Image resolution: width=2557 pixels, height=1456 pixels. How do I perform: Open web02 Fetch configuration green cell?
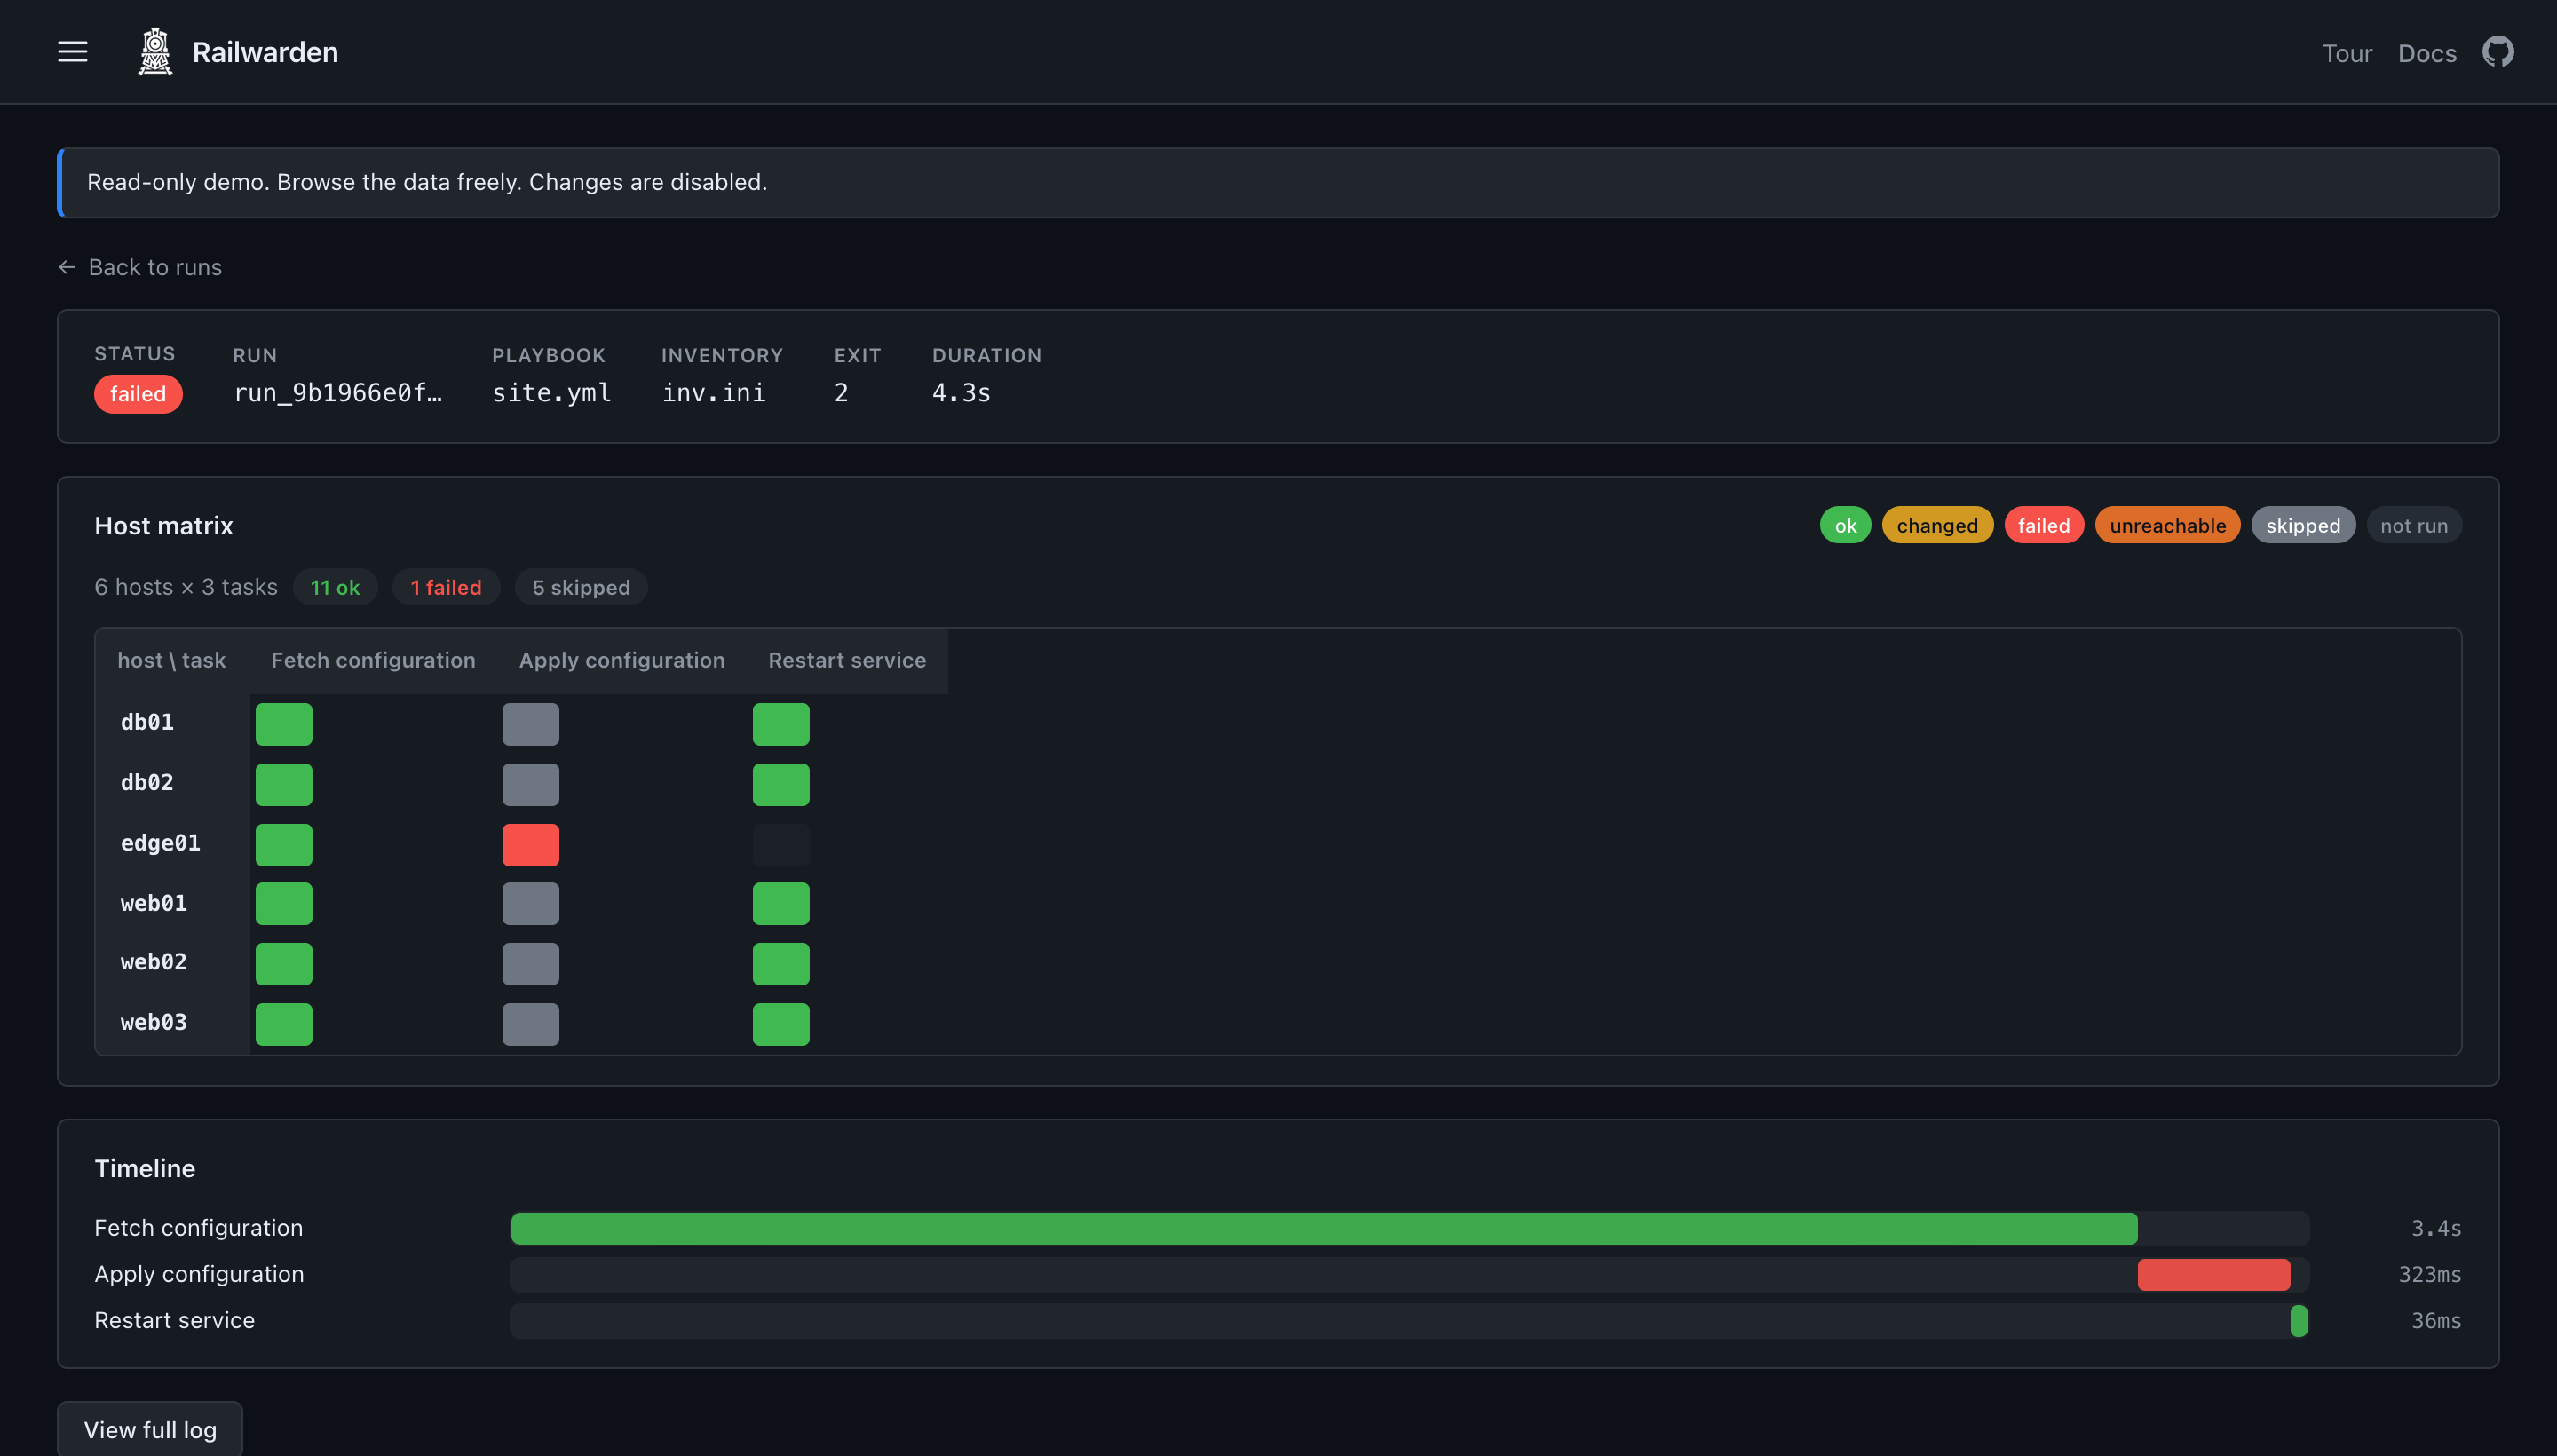pos(284,964)
